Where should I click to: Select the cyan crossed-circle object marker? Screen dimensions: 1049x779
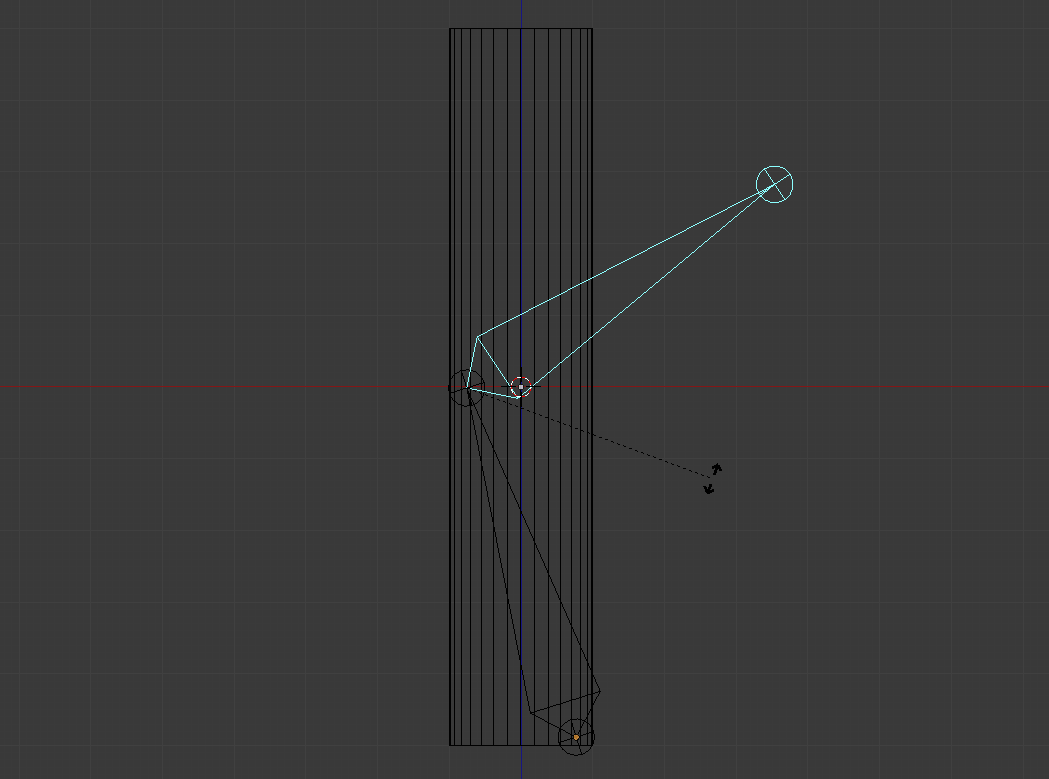pos(774,184)
